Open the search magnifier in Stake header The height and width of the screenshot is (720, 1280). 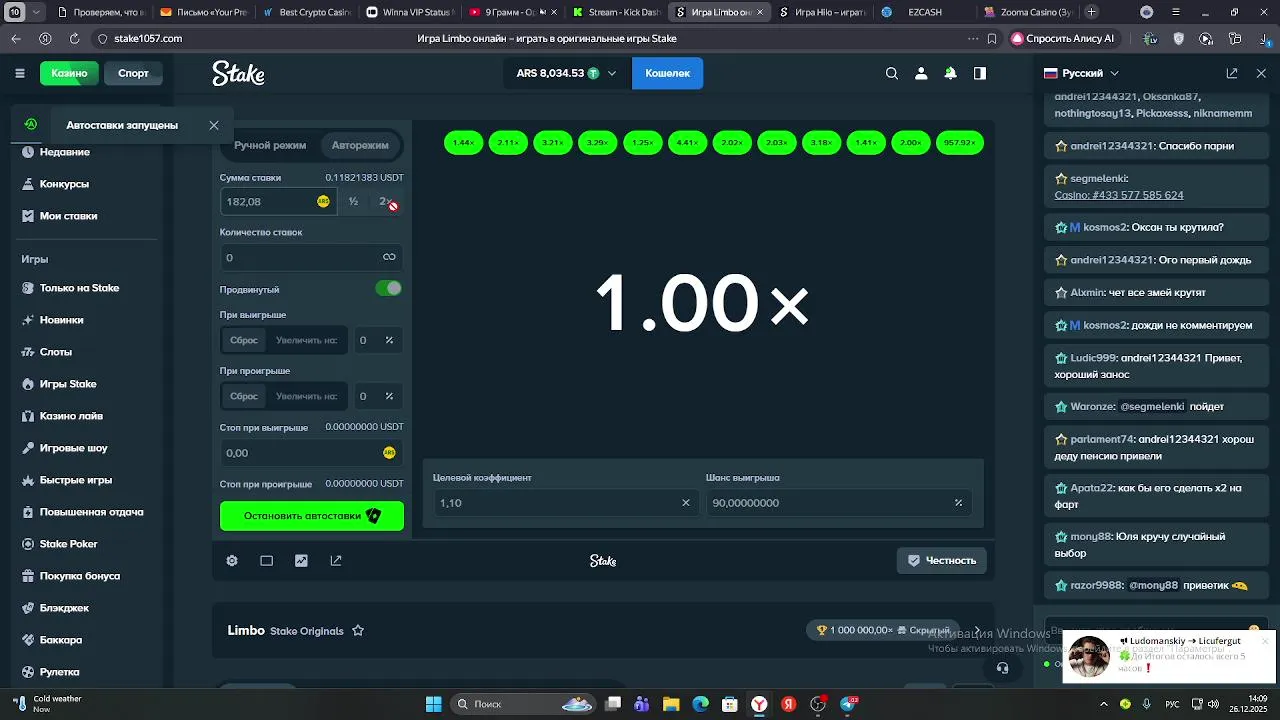(x=892, y=73)
